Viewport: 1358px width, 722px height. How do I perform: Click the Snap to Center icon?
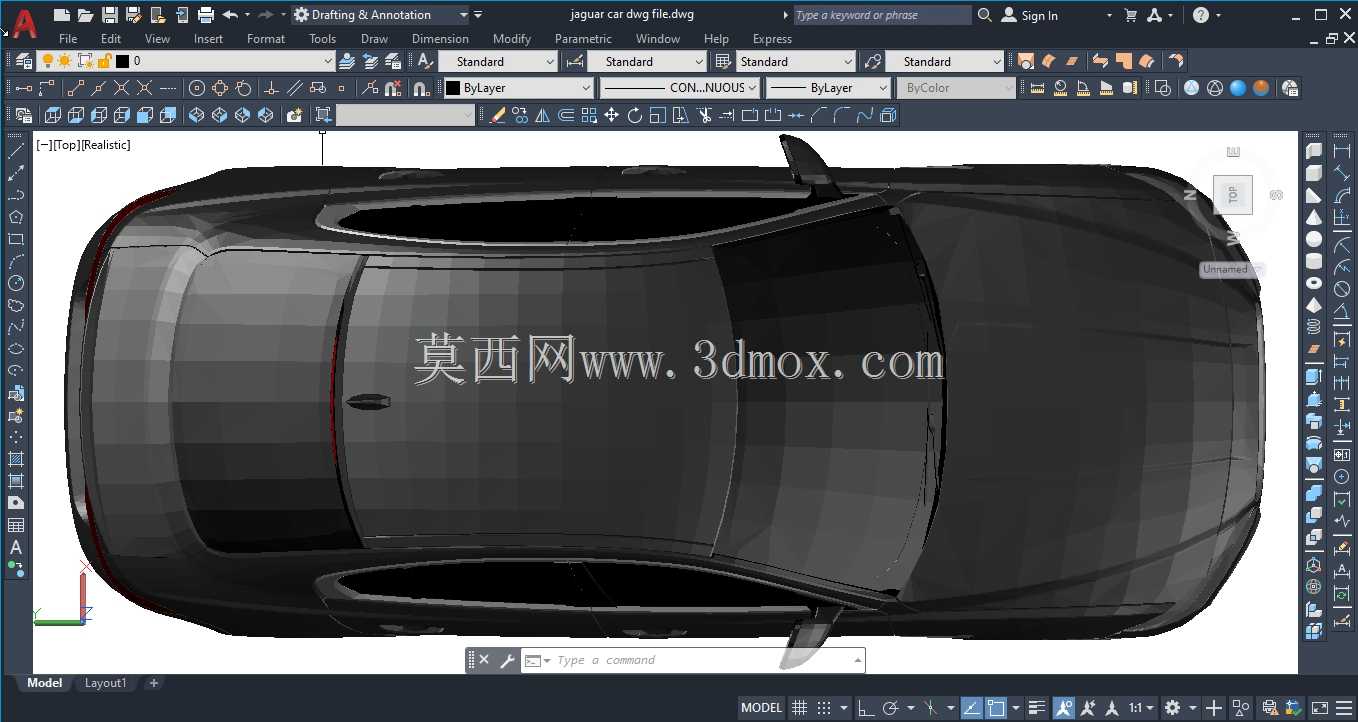(197, 88)
